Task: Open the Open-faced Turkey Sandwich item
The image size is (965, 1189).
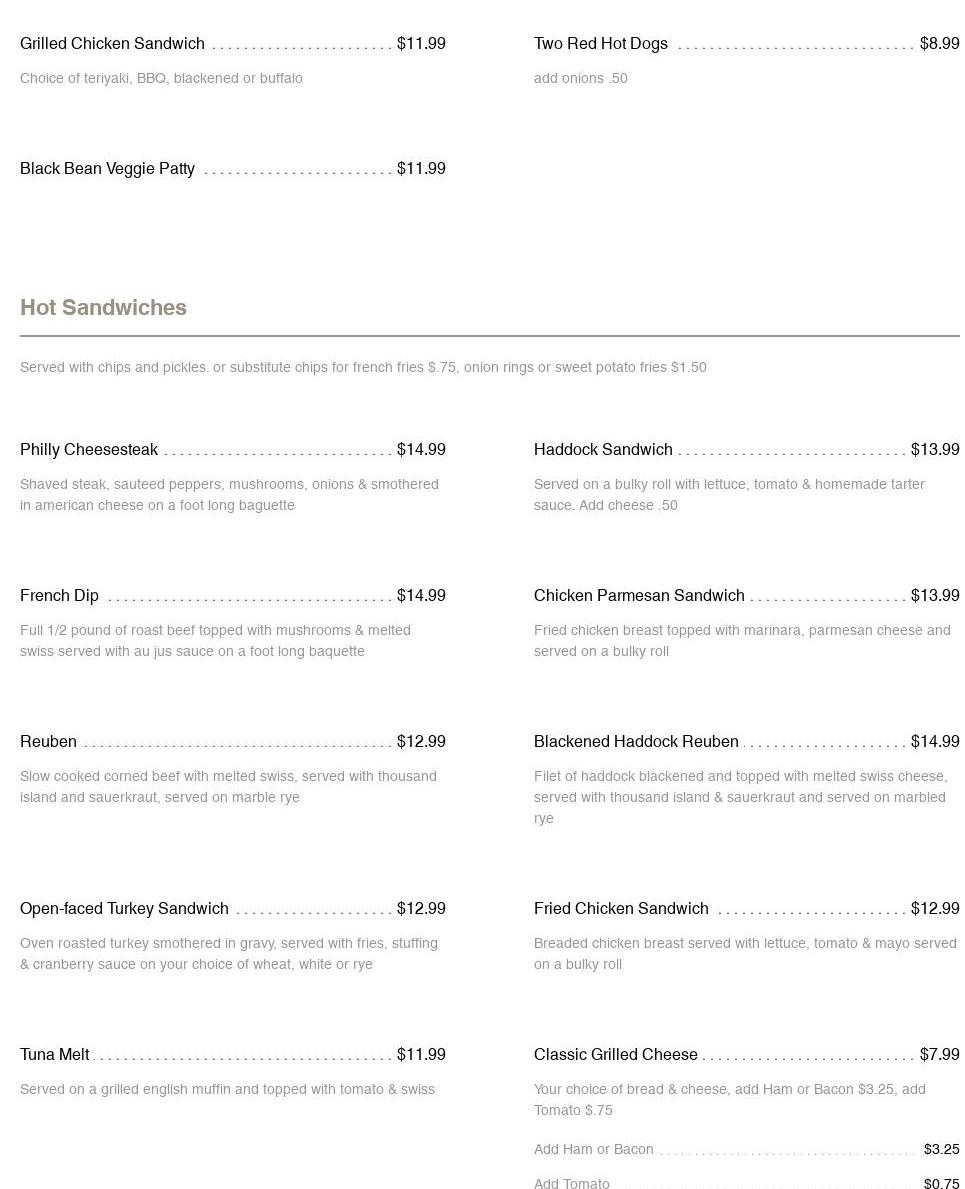Action: [124, 909]
